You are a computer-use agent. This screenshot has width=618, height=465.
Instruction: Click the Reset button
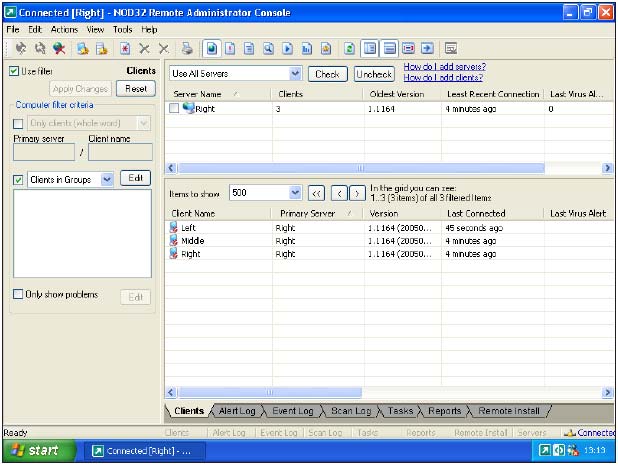click(136, 89)
